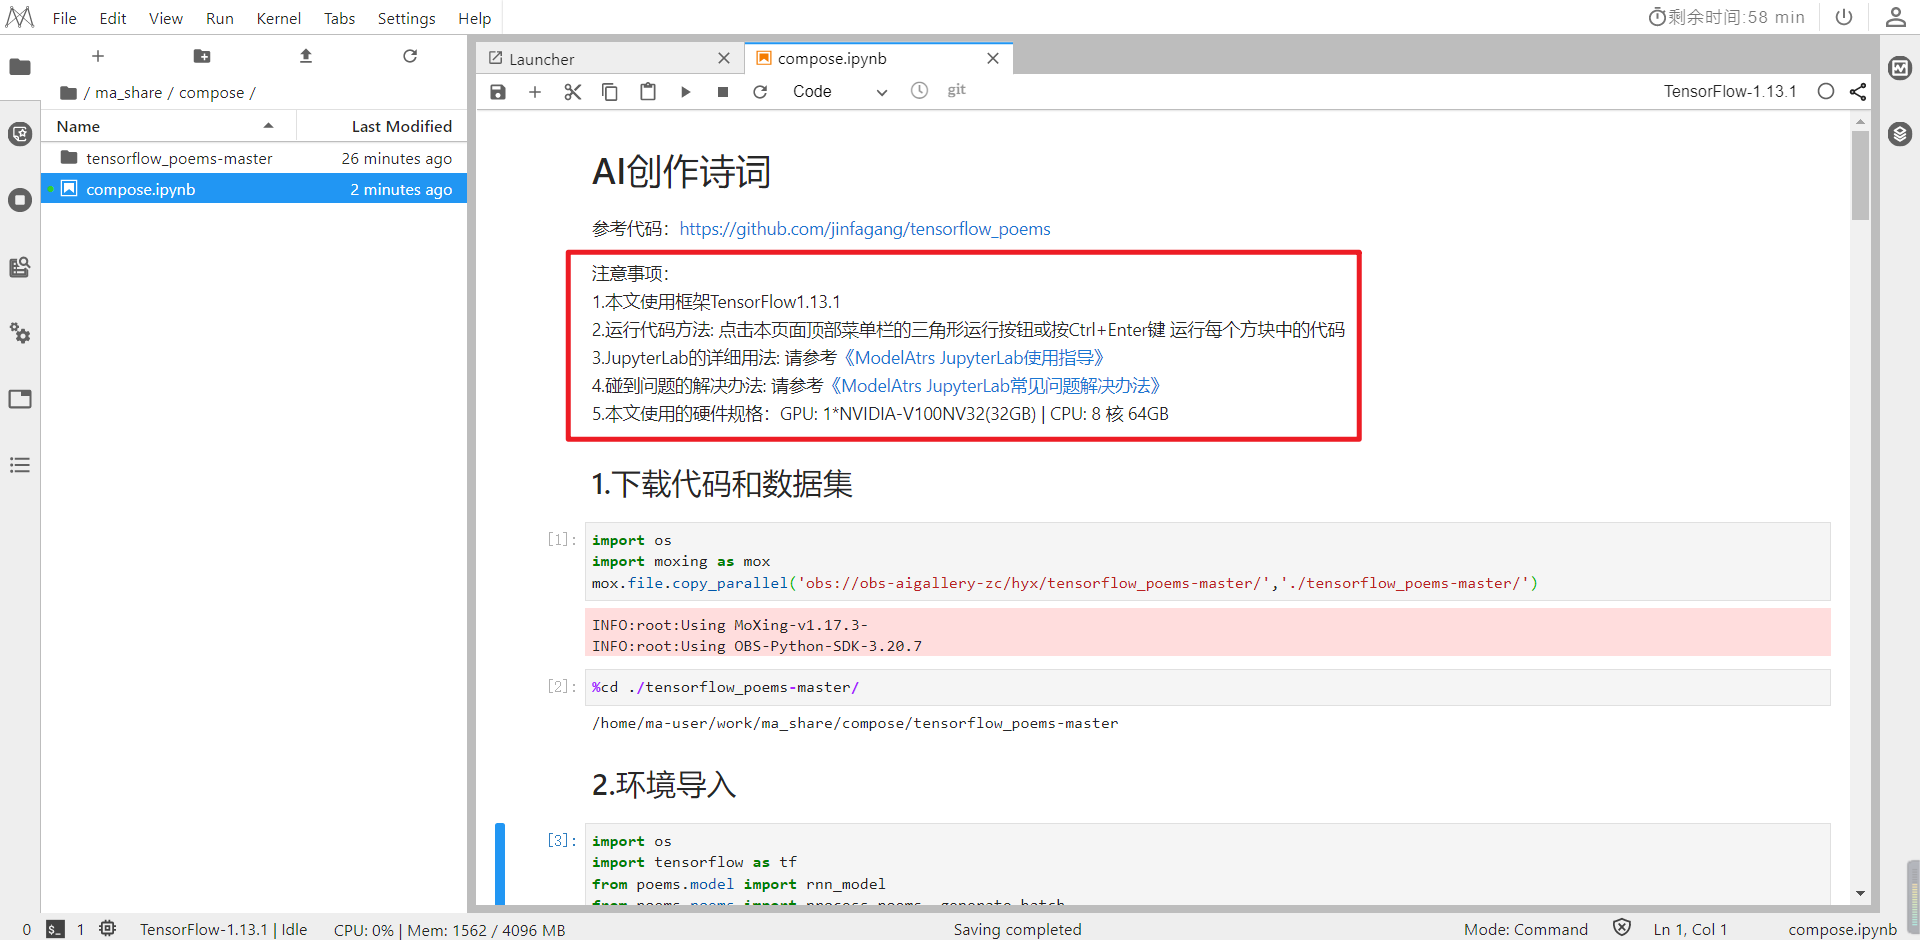Open the running terminals and kernels panel

pyautogui.click(x=20, y=200)
